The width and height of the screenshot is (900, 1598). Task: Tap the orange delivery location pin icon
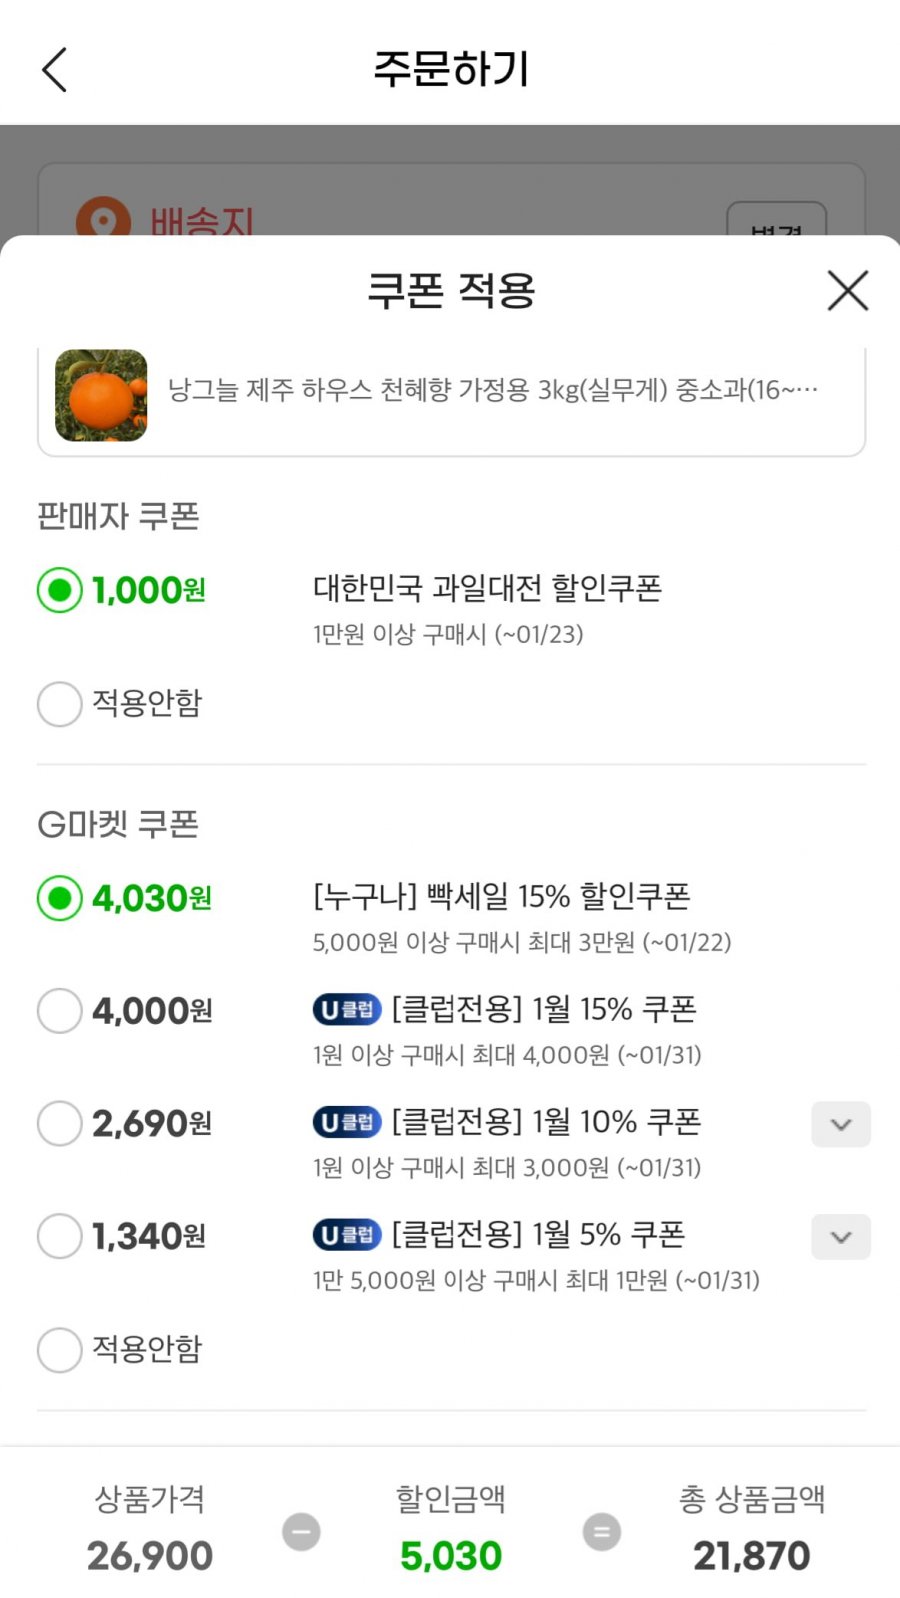tap(103, 218)
